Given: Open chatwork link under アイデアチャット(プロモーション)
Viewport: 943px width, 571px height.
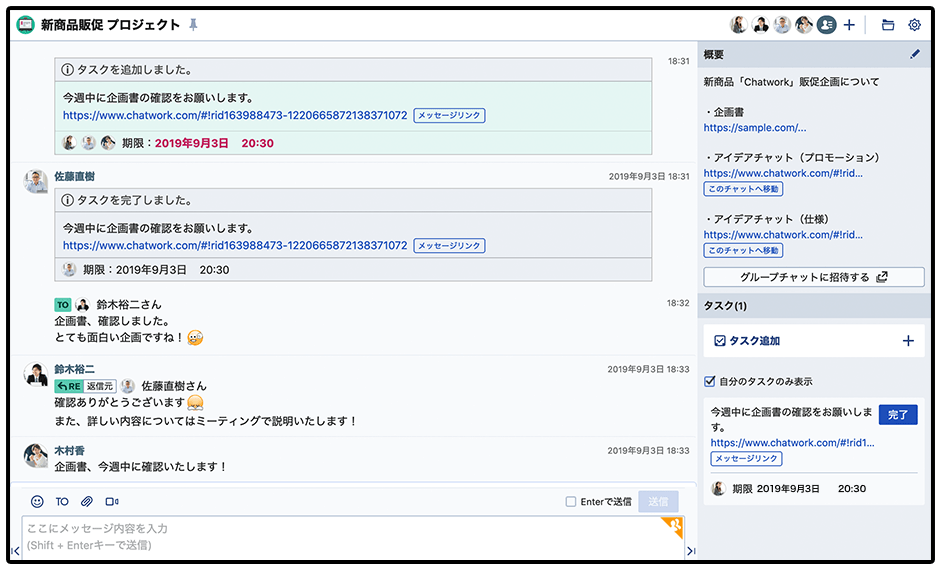Looking at the screenshot, I should pyautogui.click(x=783, y=173).
